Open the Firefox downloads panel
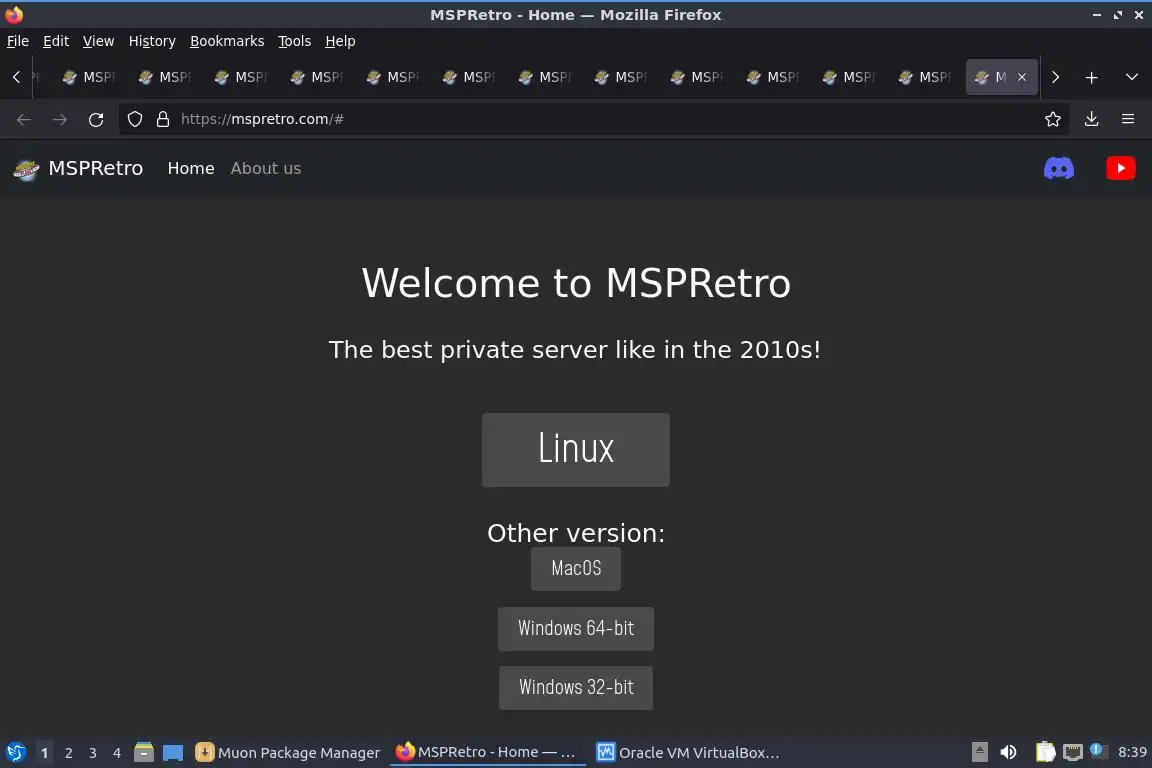The image size is (1152, 768). click(x=1091, y=119)
